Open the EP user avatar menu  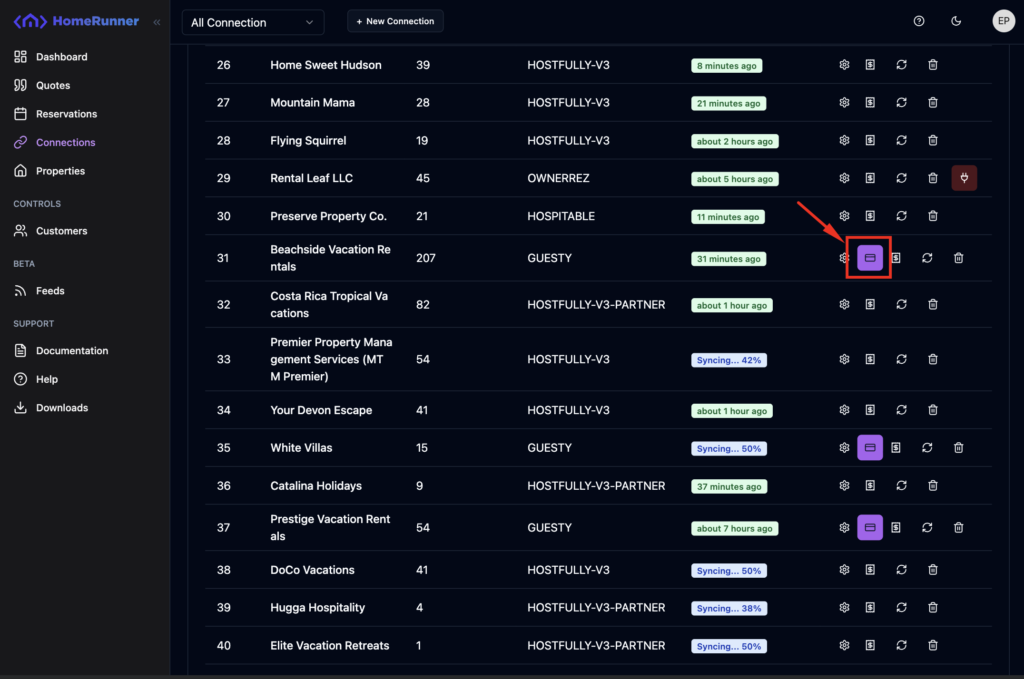pyautogui.click(x=1003, y=21)
